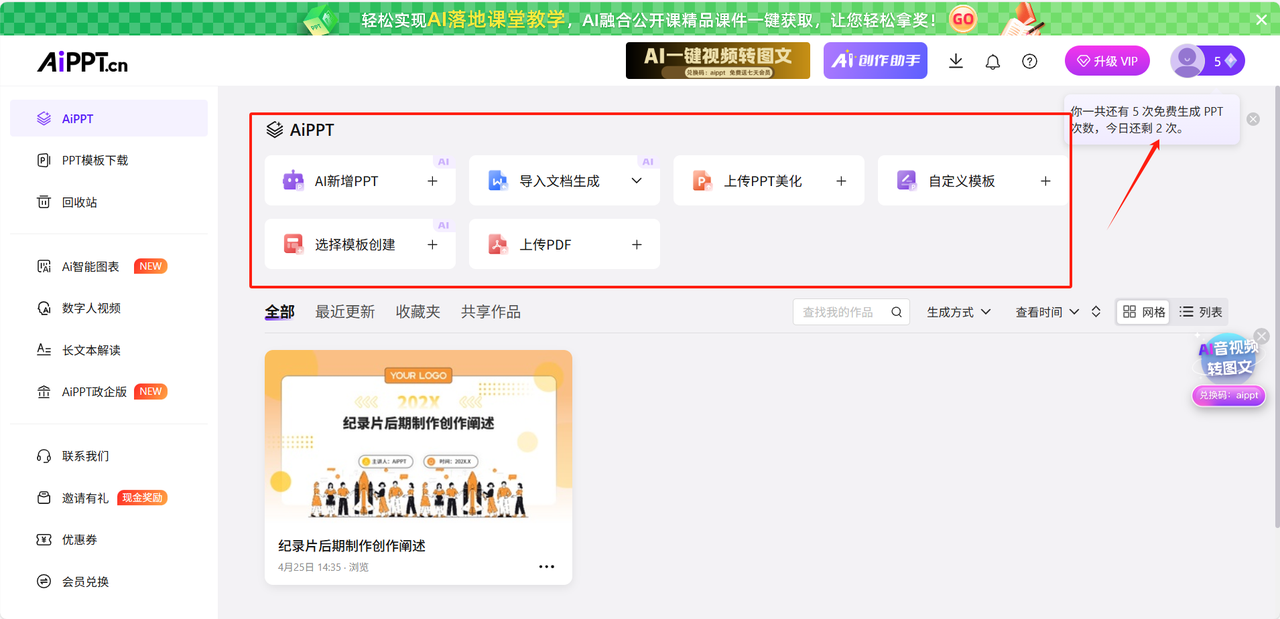Switch to 网格 grid view
This screenshot has height=619, width=1280.
click(1144, 312)
